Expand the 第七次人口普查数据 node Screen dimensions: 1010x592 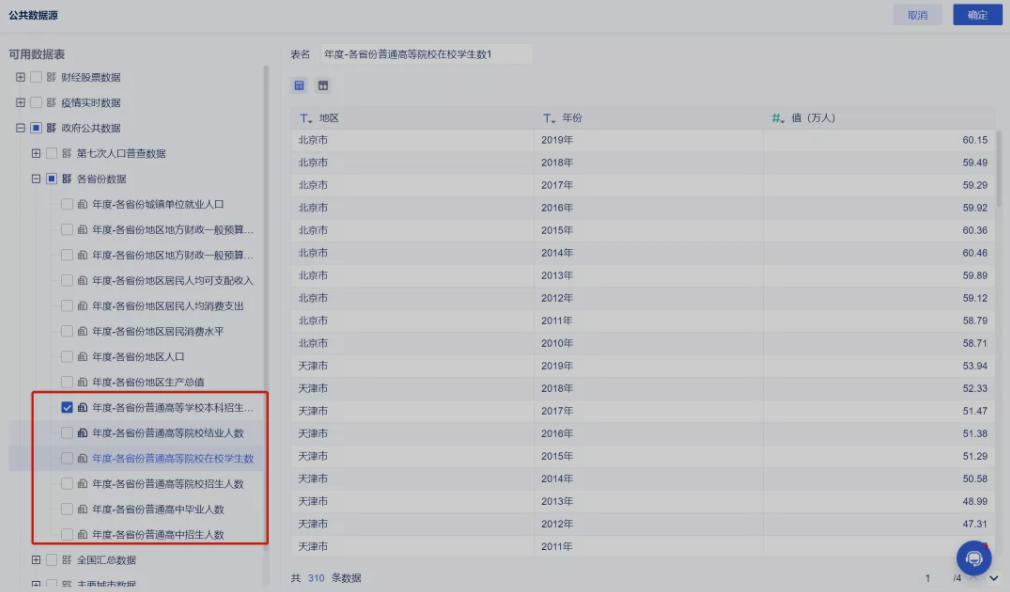36,153
